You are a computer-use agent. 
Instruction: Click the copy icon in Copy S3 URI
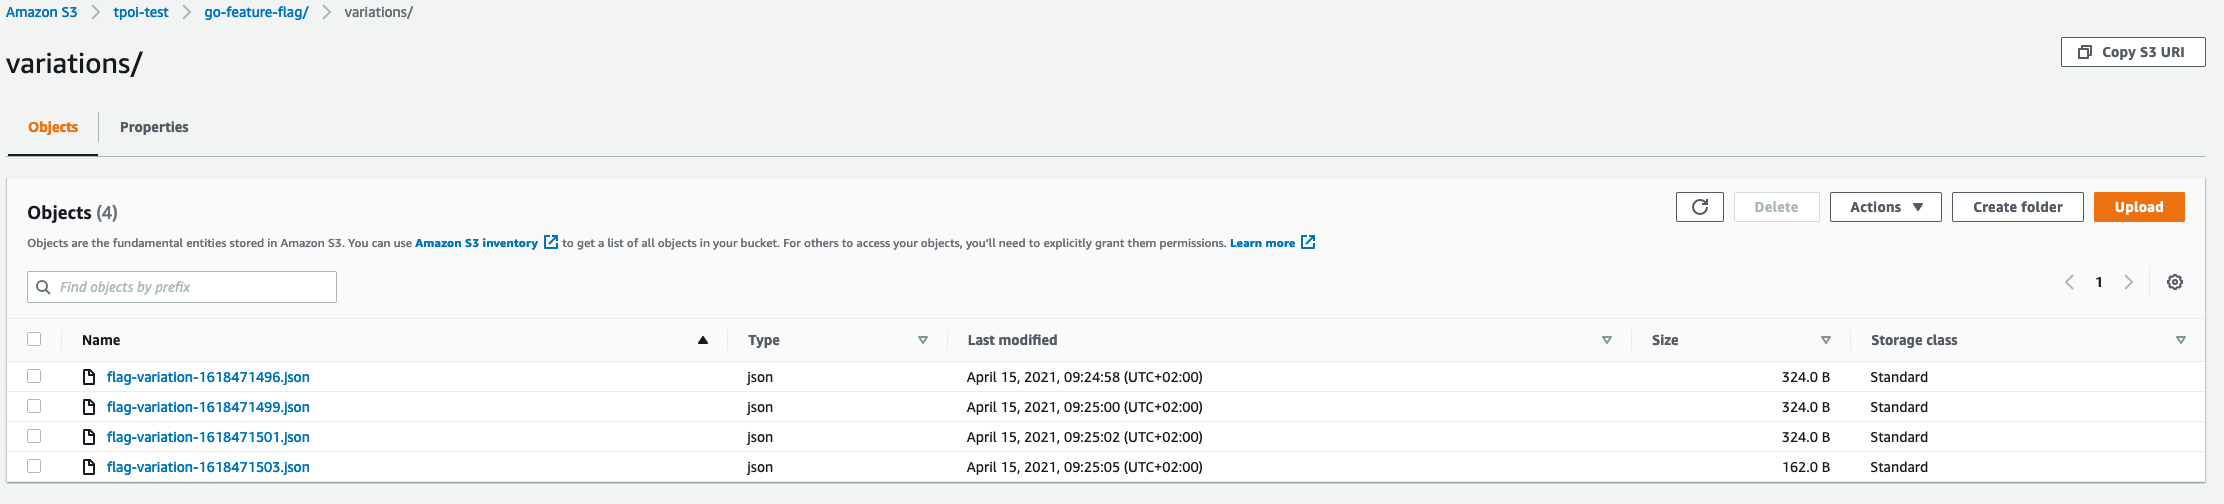(x=2084, y=52)
